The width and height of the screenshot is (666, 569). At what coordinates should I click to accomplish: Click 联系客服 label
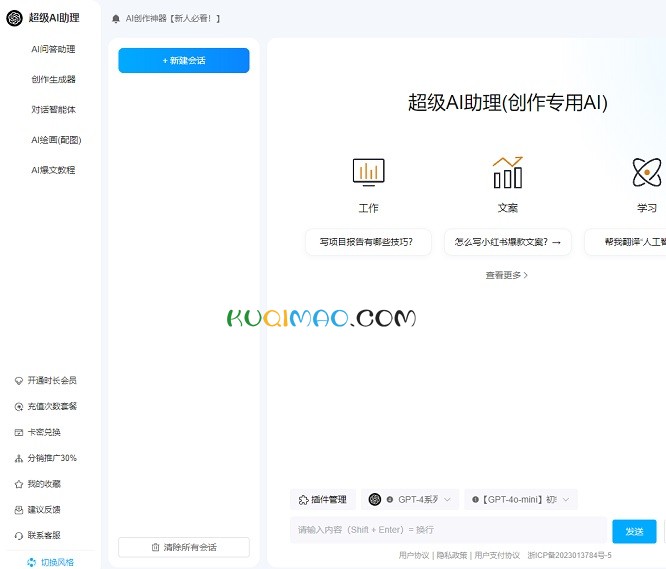pos(44,535)
